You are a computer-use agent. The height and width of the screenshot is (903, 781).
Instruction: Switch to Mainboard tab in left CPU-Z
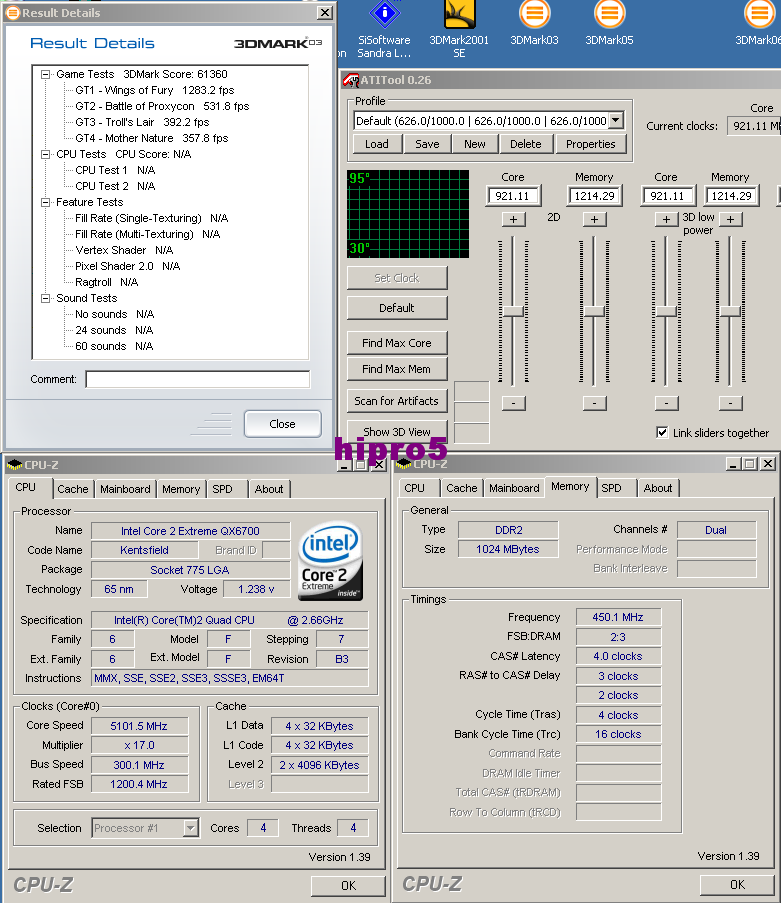point(125,489)
